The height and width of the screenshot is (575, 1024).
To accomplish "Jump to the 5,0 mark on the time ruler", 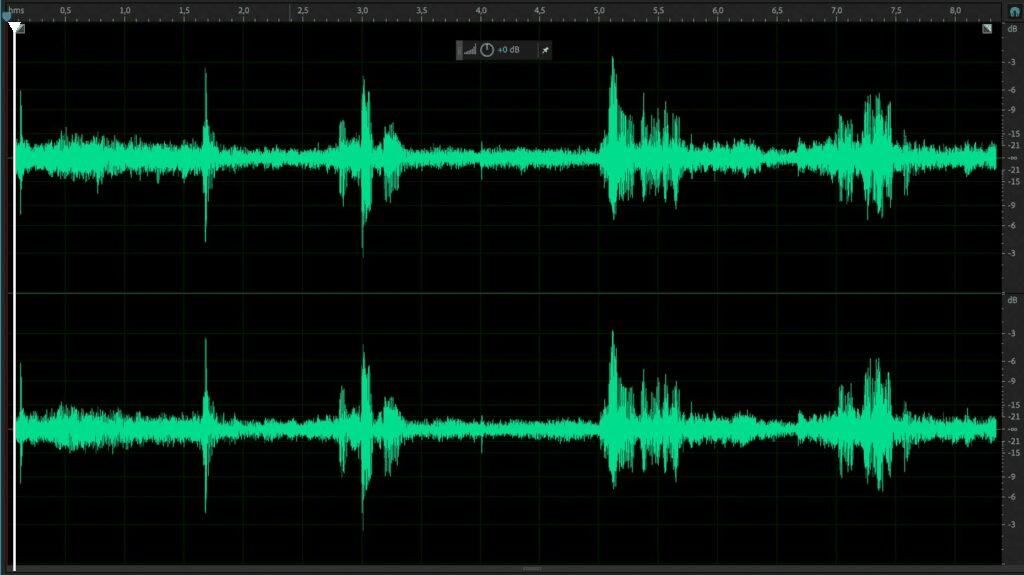I will (x=599, y=10).
